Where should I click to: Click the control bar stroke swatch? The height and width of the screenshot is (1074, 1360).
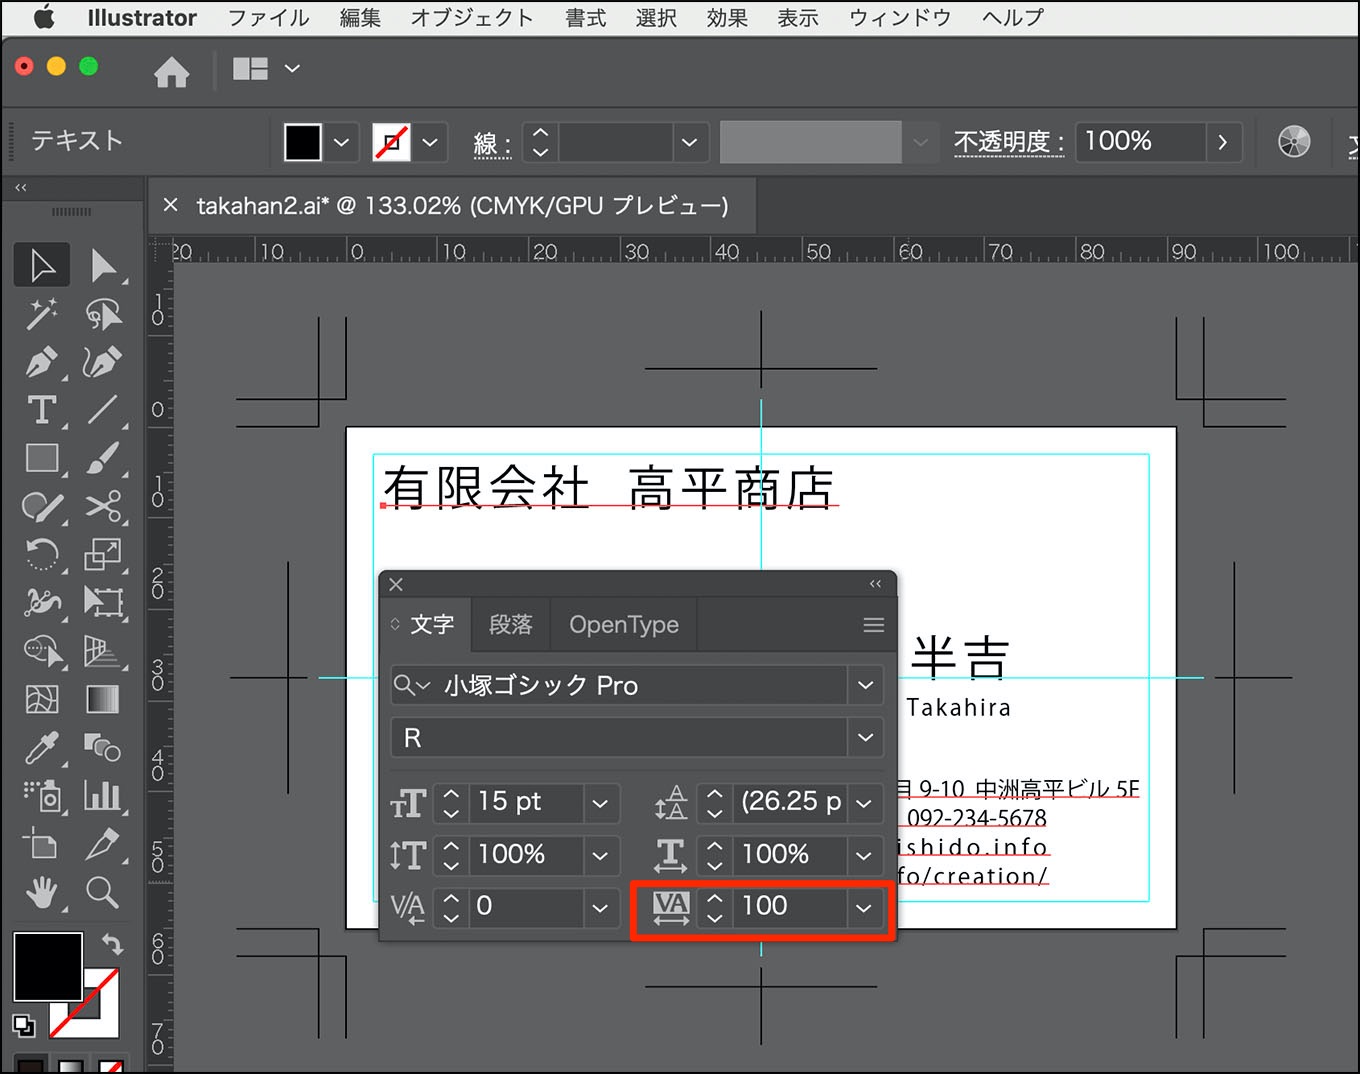tap(391, 142)
